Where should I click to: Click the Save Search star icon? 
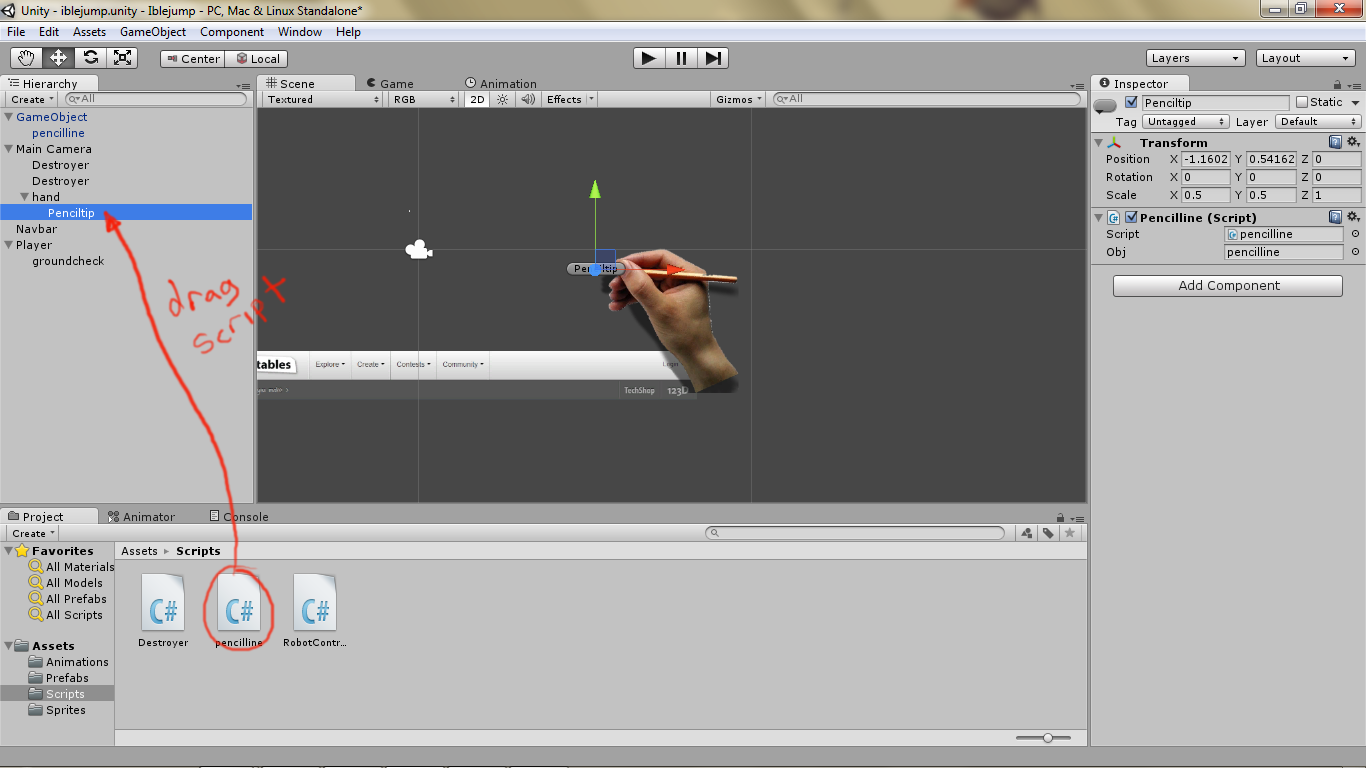click(1069, 533)
